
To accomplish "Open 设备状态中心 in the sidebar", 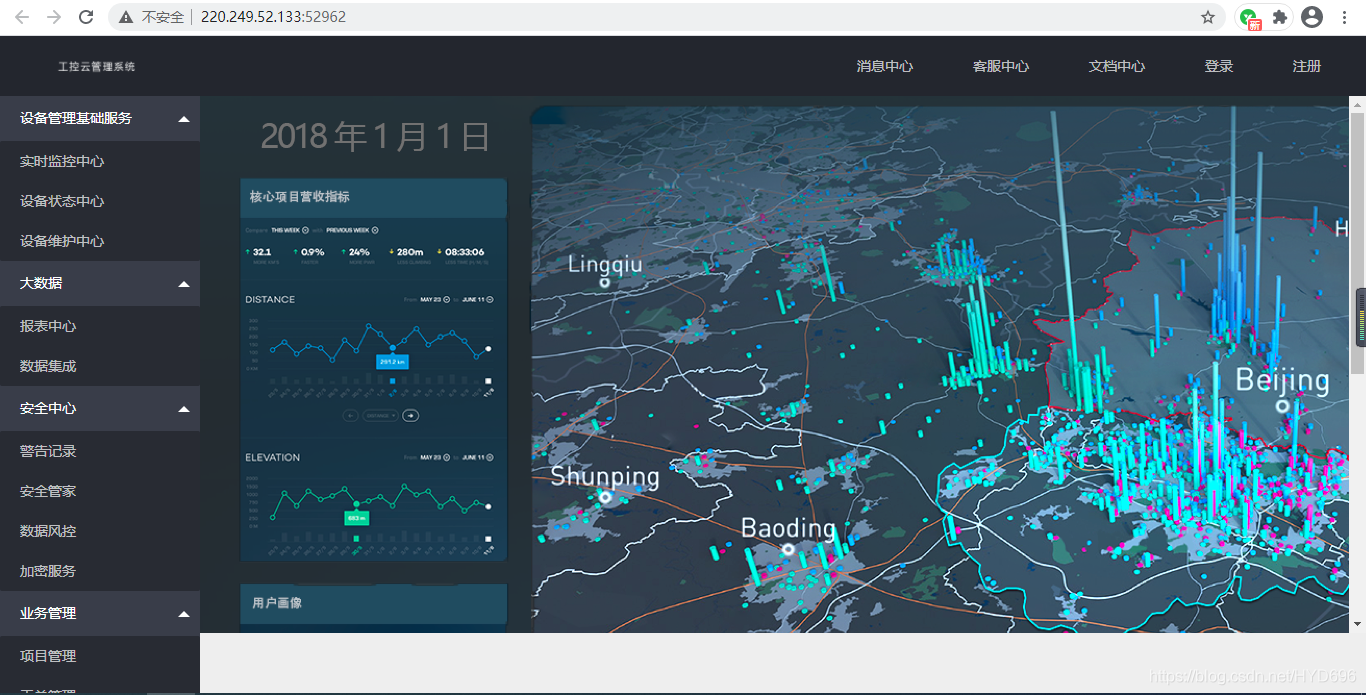I will tap(62, 201).
